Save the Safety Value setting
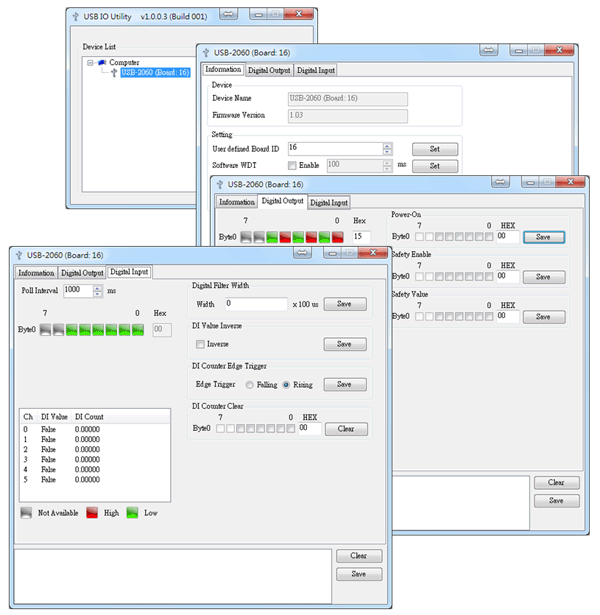The image size is (600, 615). (544, 317)
